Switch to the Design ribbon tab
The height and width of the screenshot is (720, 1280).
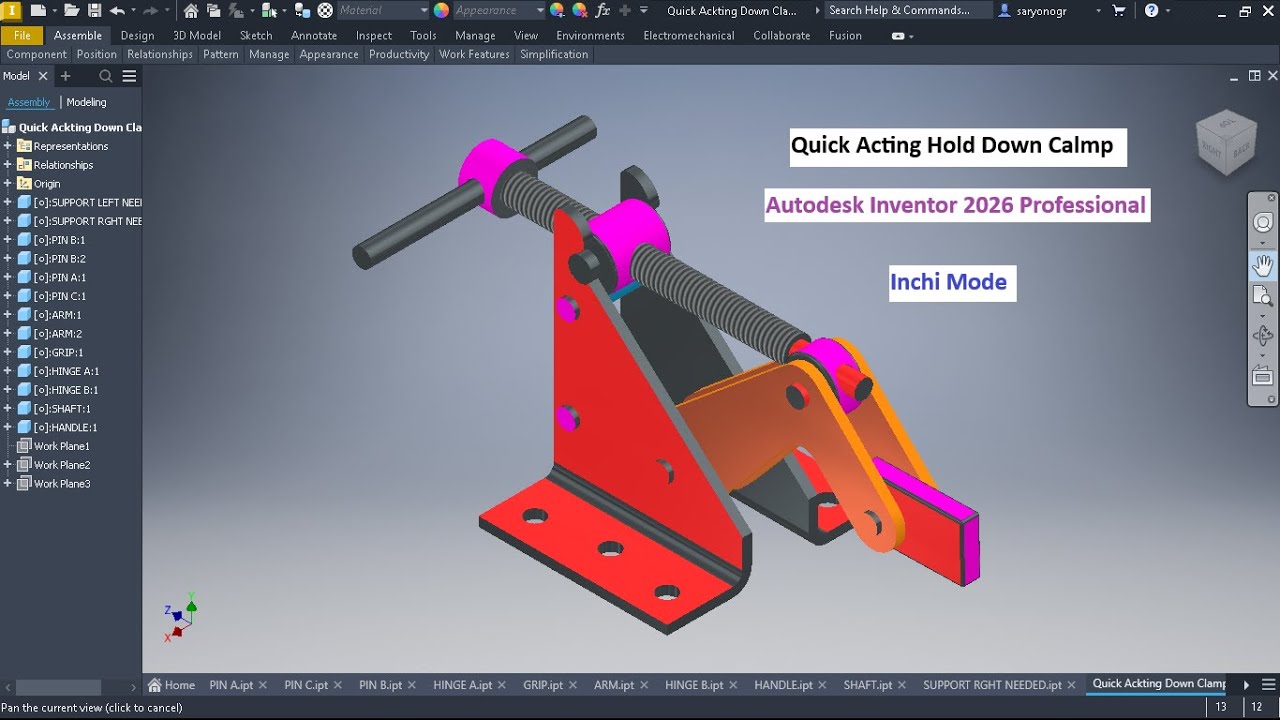[x=137, y=35]
